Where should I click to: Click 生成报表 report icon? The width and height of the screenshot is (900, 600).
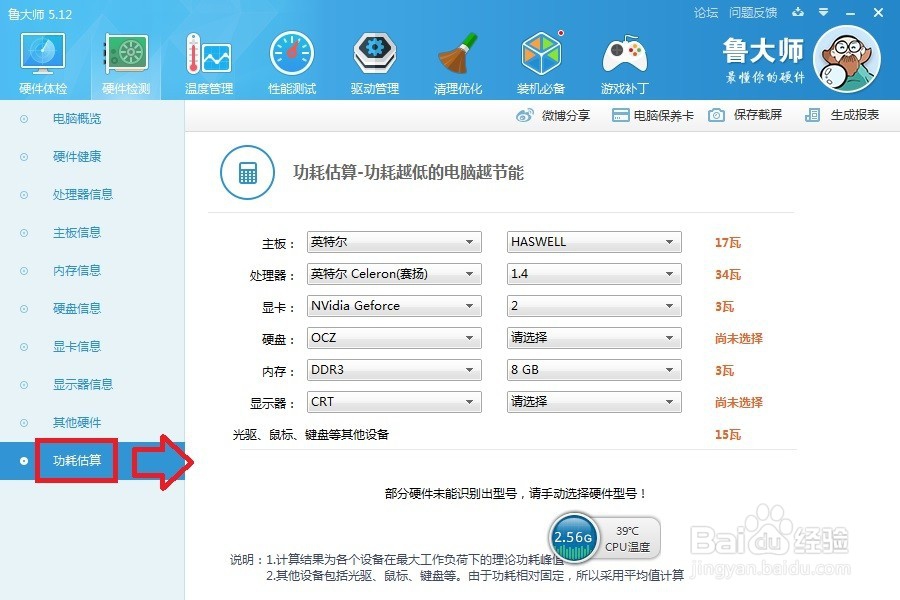(812, 115)
